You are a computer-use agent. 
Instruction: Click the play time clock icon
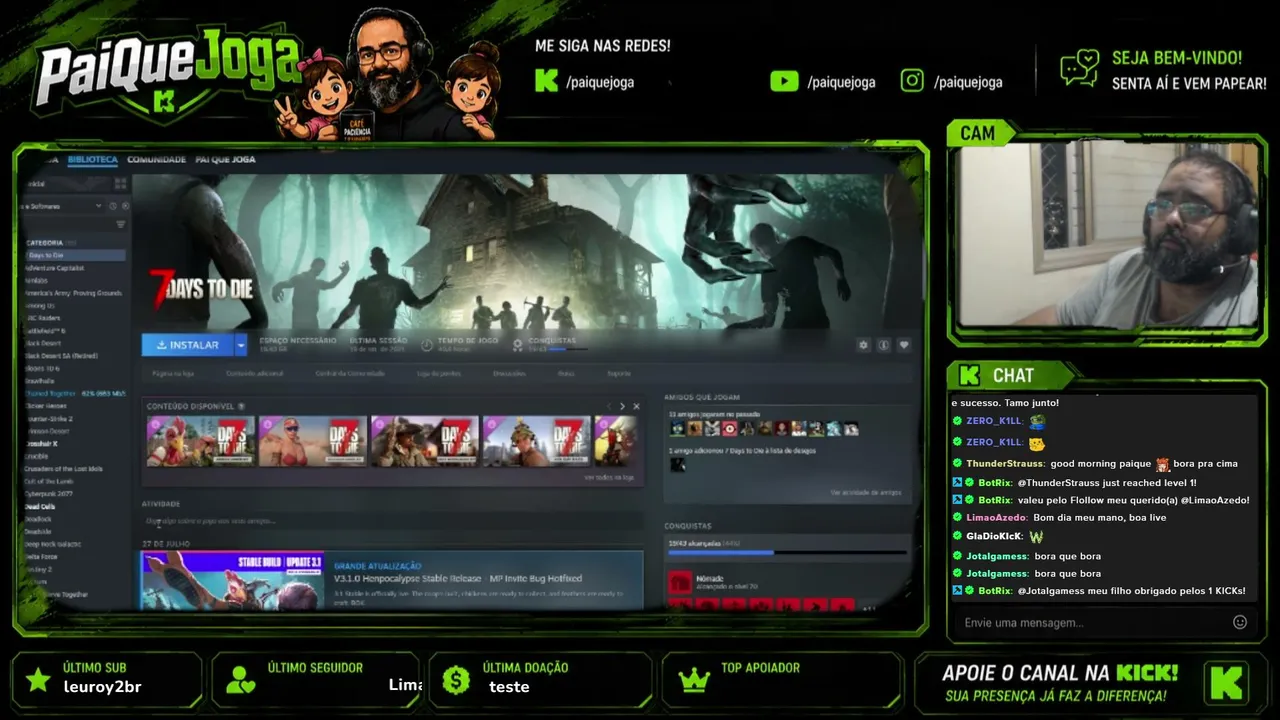click(427, 345)
